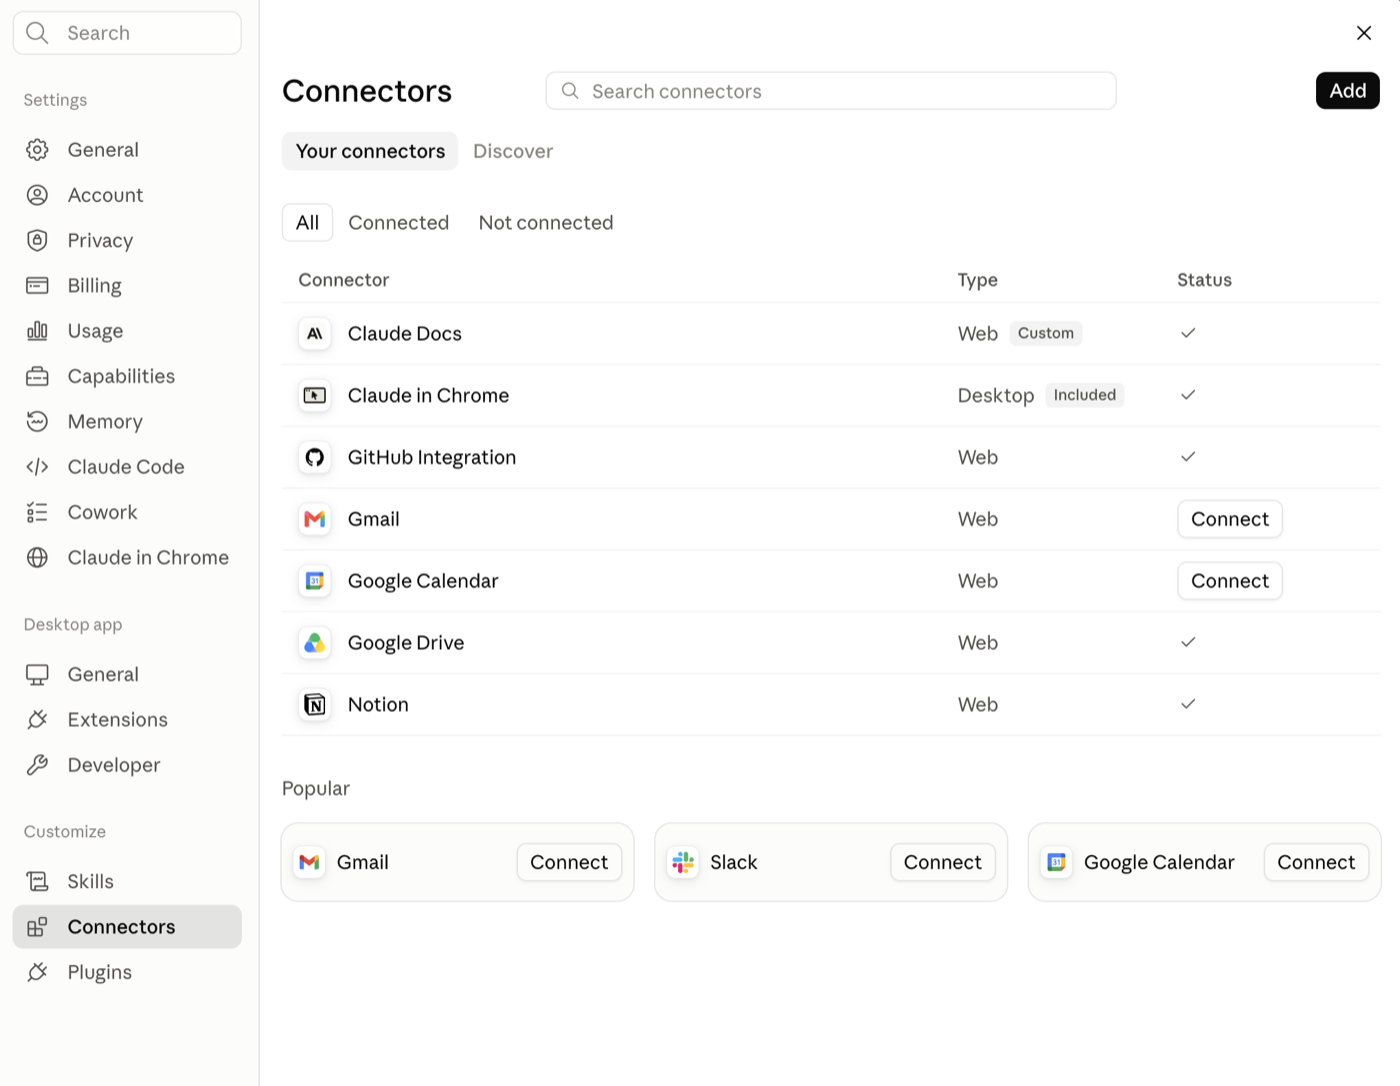Click the magnifier icon in the sidebar search
The image size is (1400, 1086).
tap(37, 33)
